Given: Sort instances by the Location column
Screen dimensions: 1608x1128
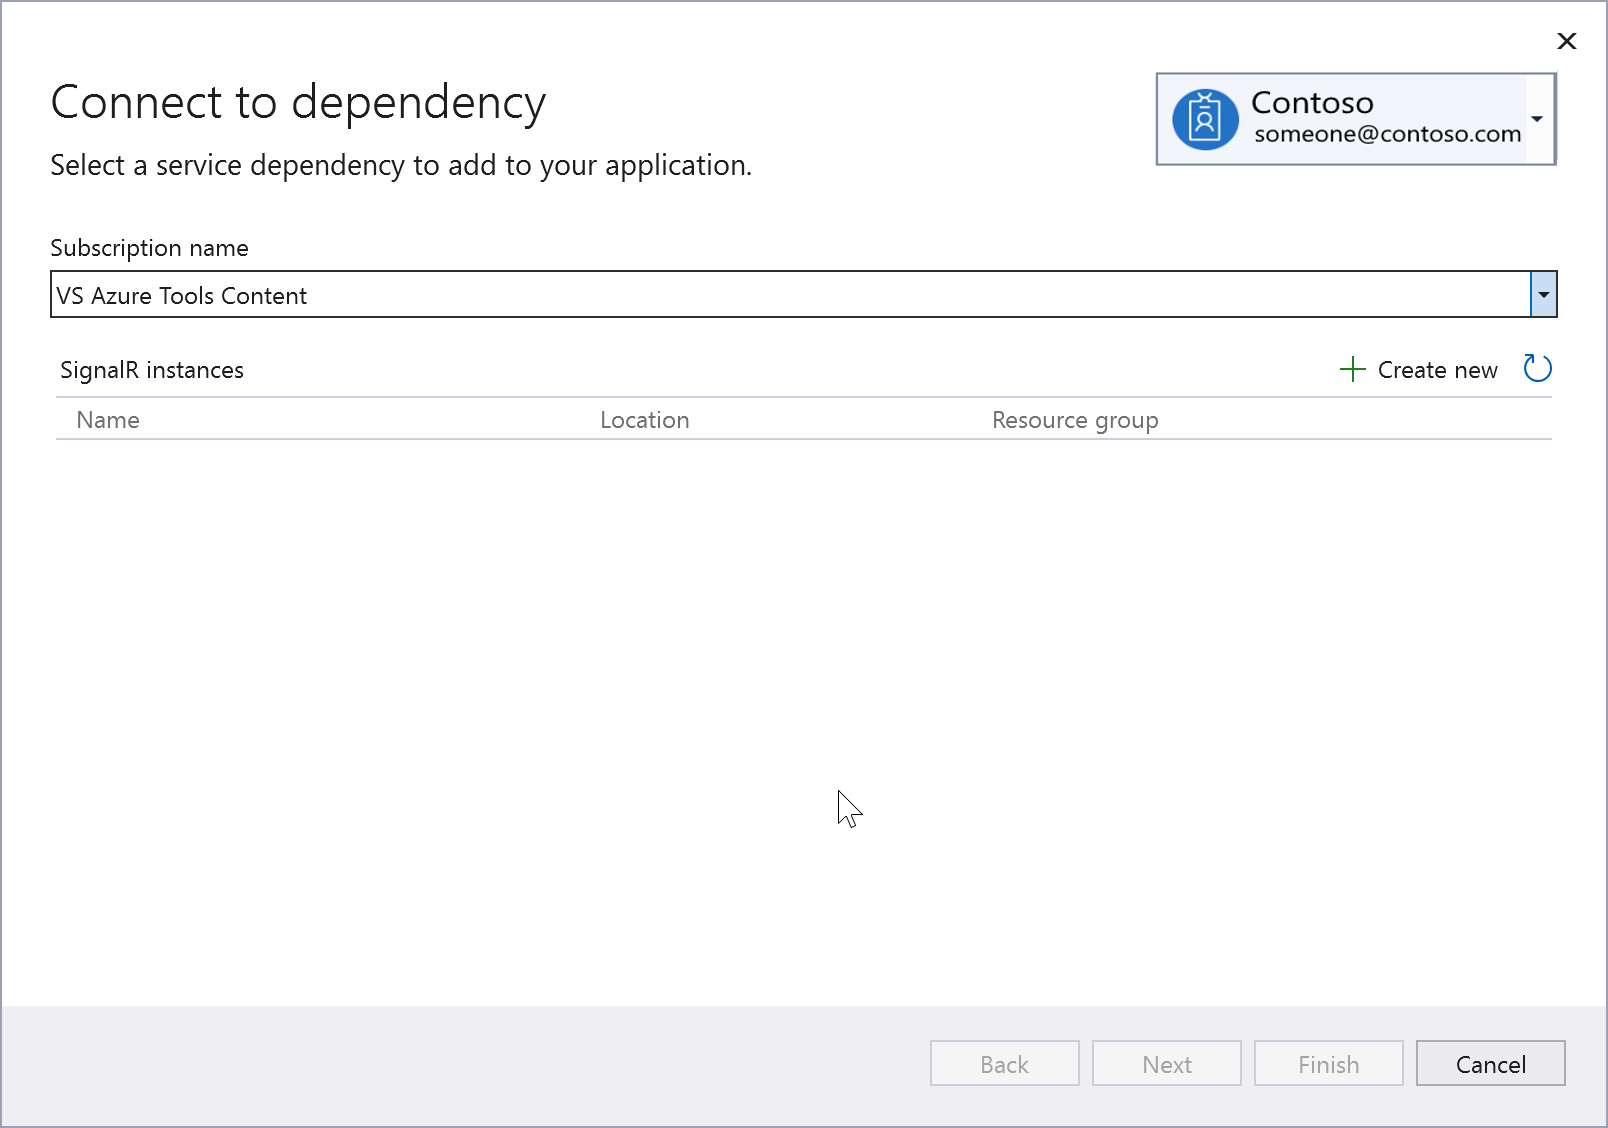Looking at the screenshot, I should point(644,420).
